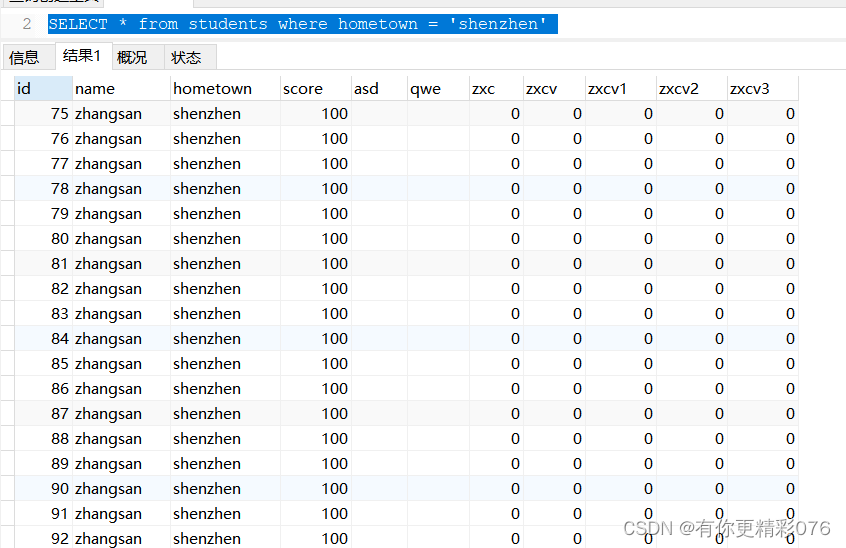Click zxcv3 value 0 in row 86
Screen dimensions: 846x548
[x=763, y=388]
